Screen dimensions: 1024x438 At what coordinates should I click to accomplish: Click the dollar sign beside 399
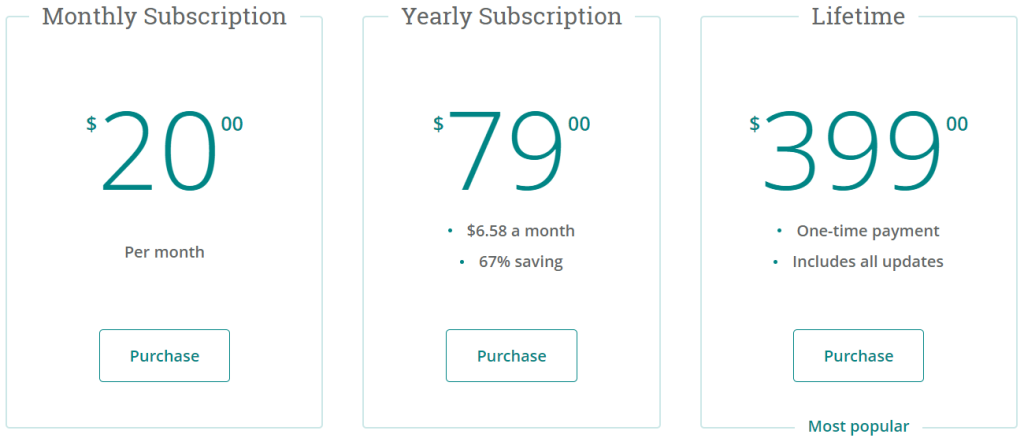click(x=754, y=123)
